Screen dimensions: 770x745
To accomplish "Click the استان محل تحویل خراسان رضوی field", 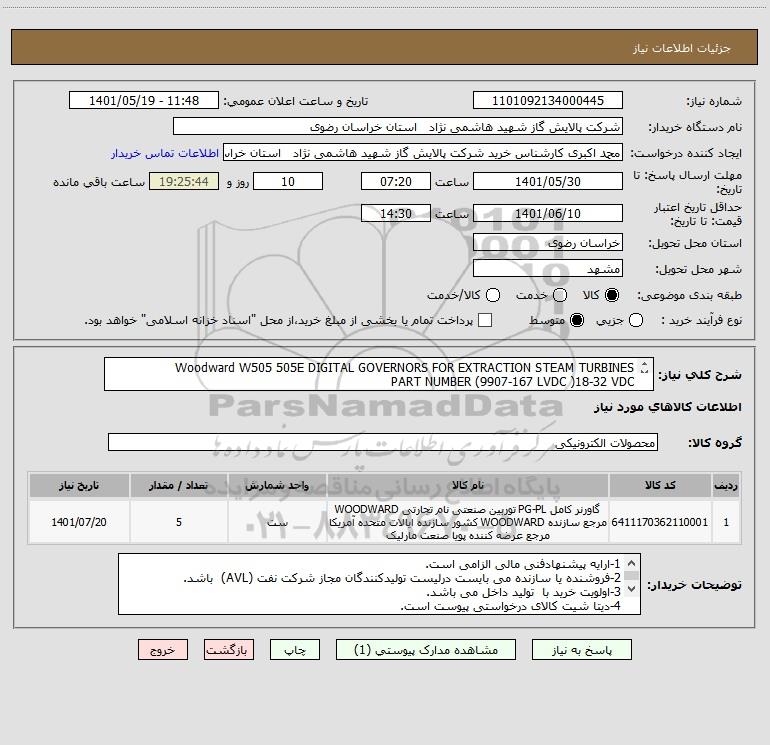I will [548, 243].
